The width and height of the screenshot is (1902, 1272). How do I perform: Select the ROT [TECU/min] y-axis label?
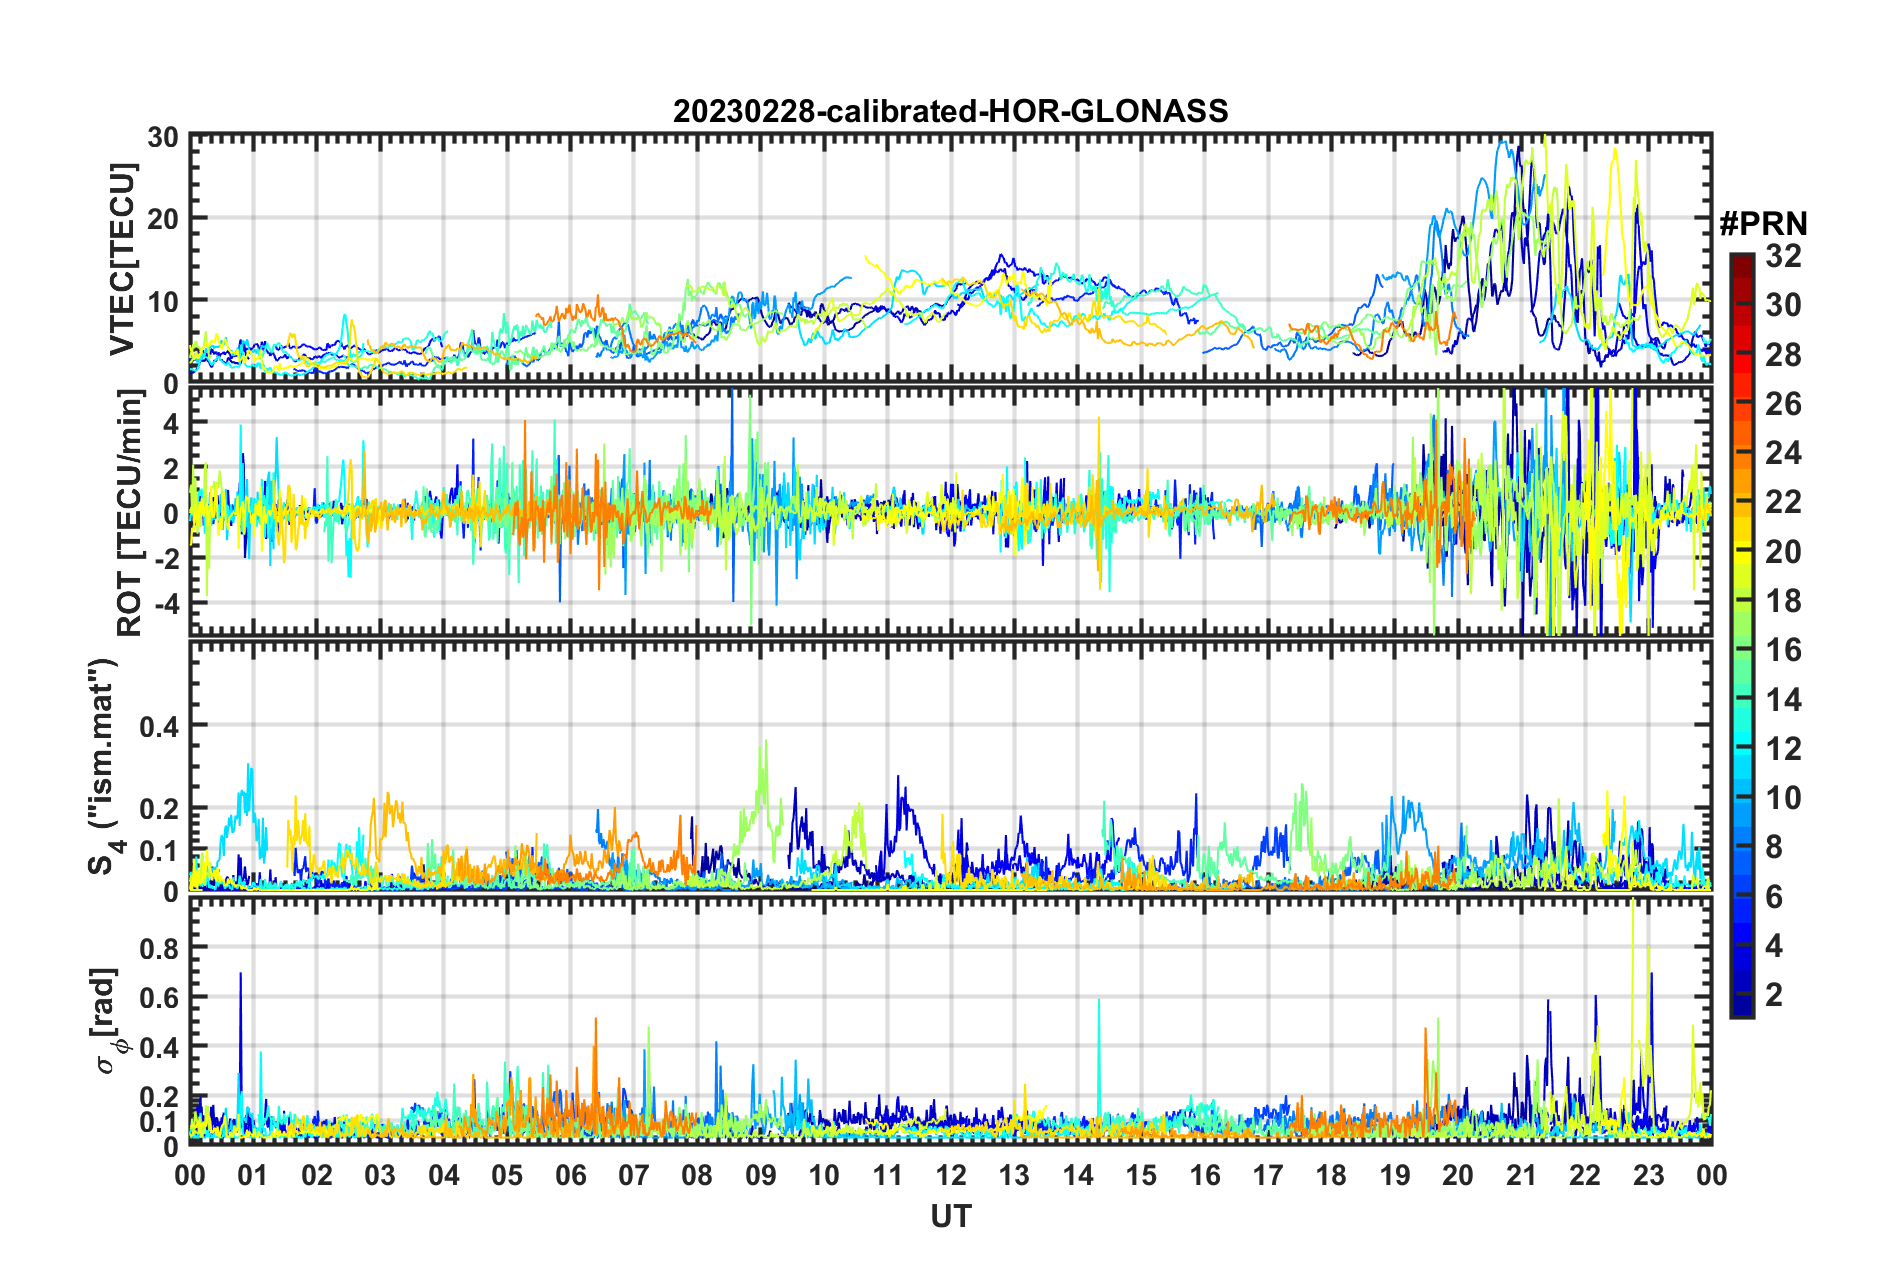click(x=130, y=513)
